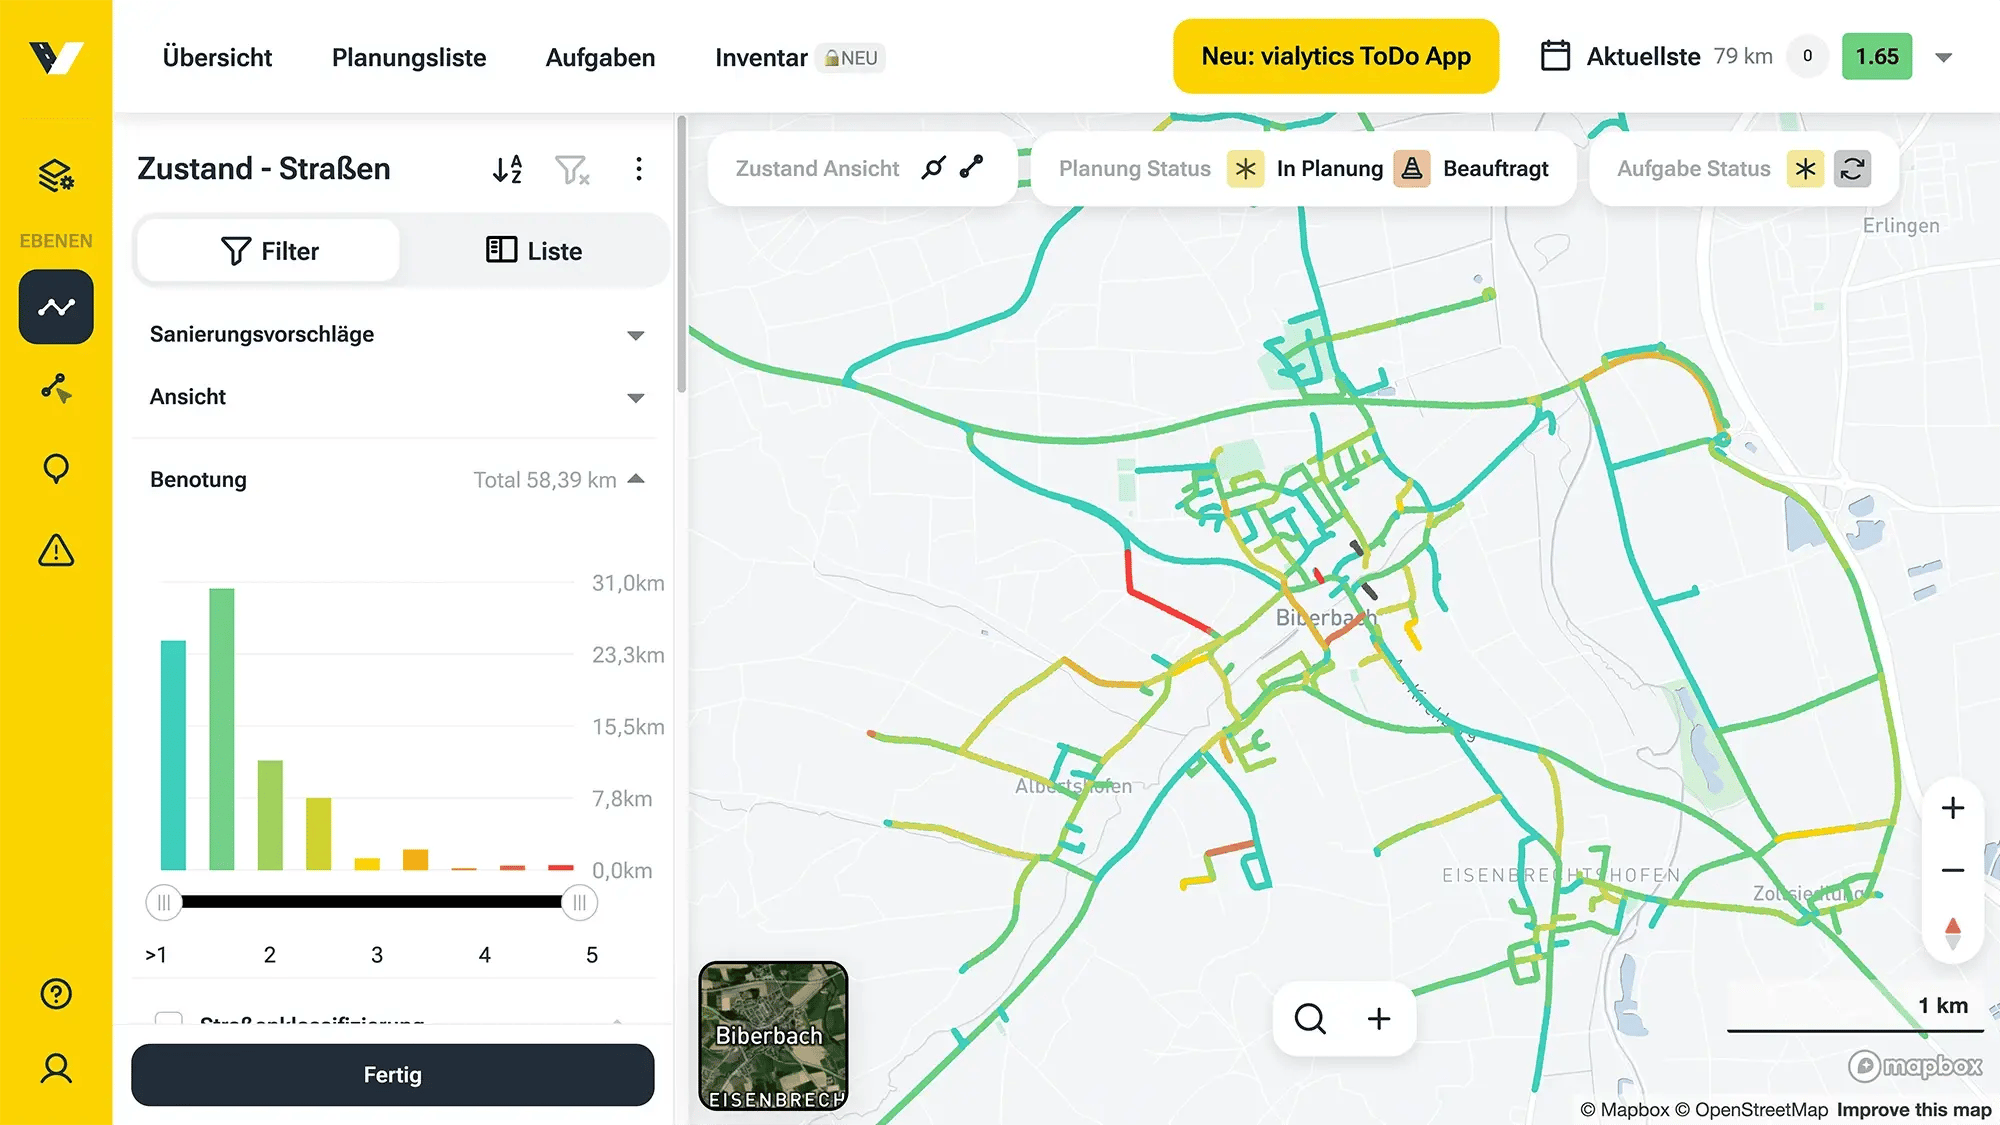Click the Fertig button
The width and height of the screenshot is (2000, 1125).
393,1075
